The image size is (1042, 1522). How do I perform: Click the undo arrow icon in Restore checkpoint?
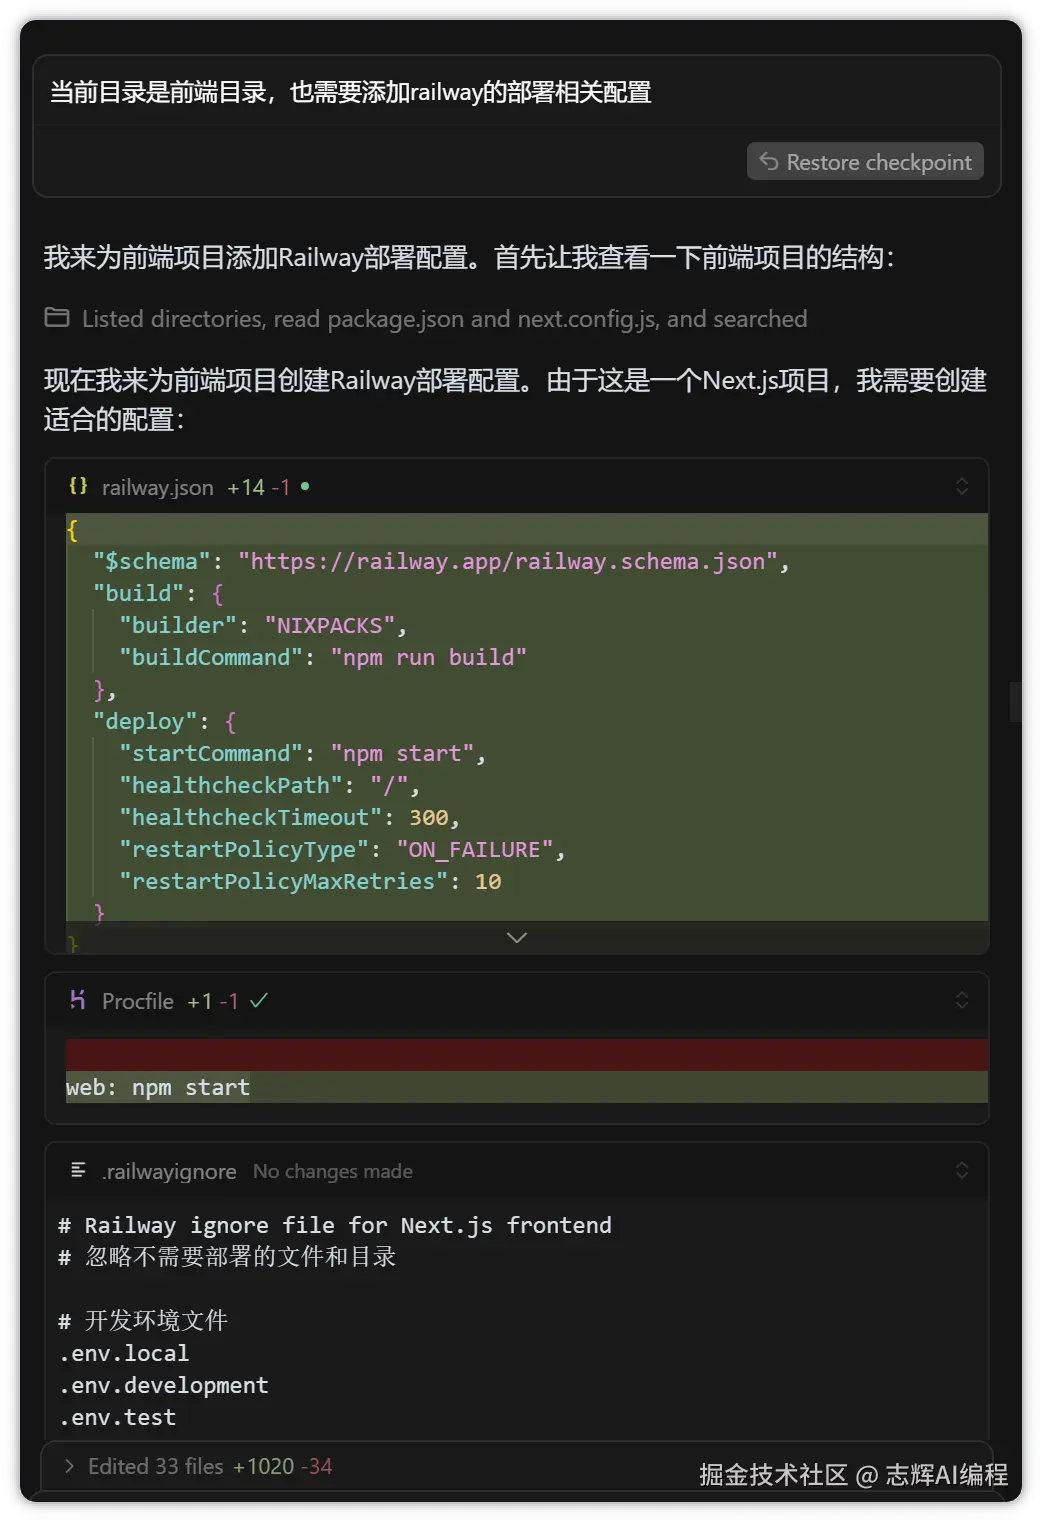(769, 162)
